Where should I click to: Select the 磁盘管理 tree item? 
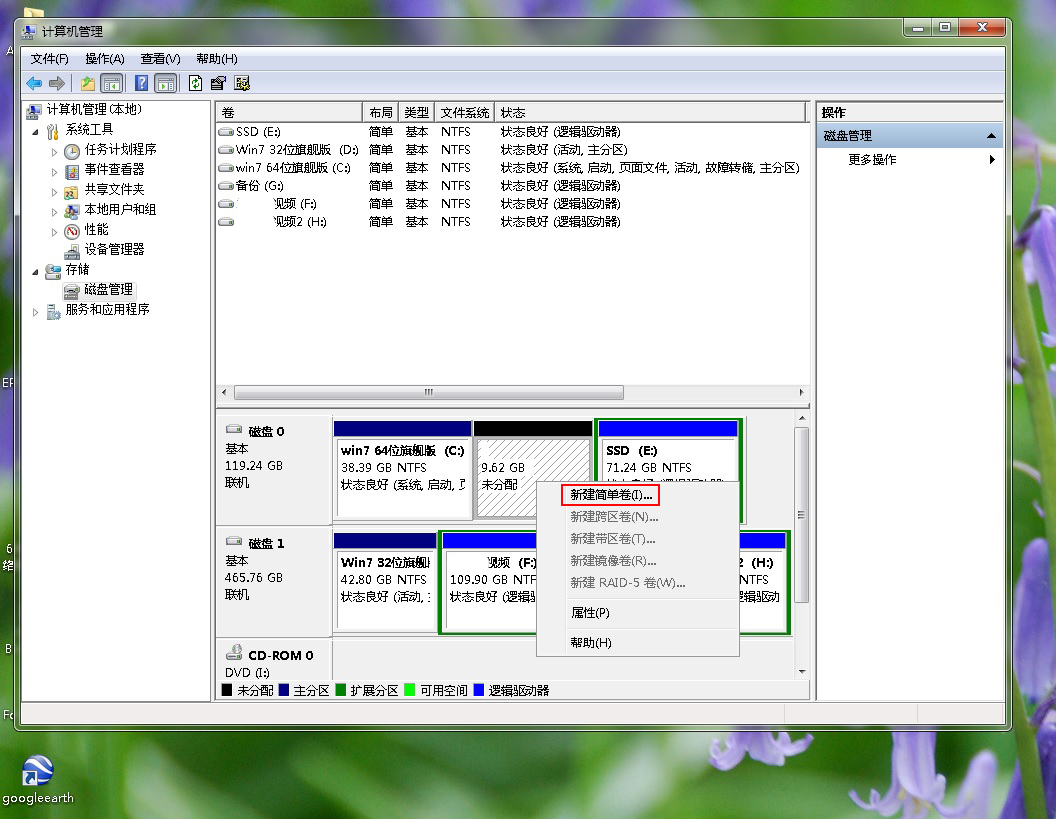107,290
